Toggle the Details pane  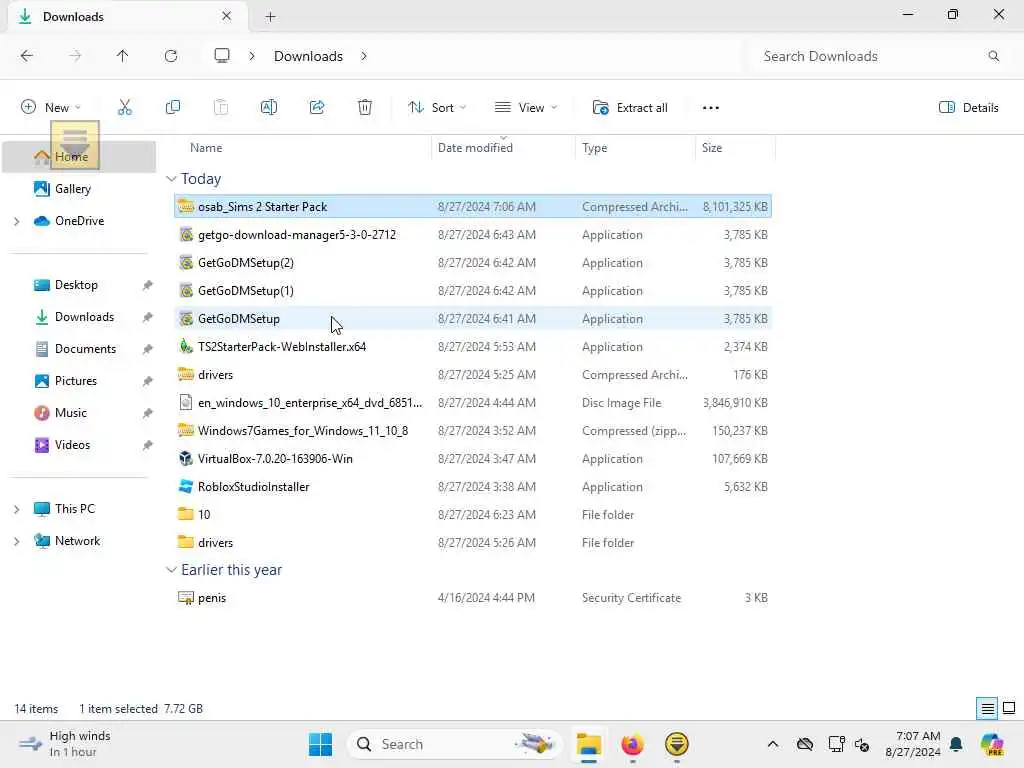click(x=968, y=108)
